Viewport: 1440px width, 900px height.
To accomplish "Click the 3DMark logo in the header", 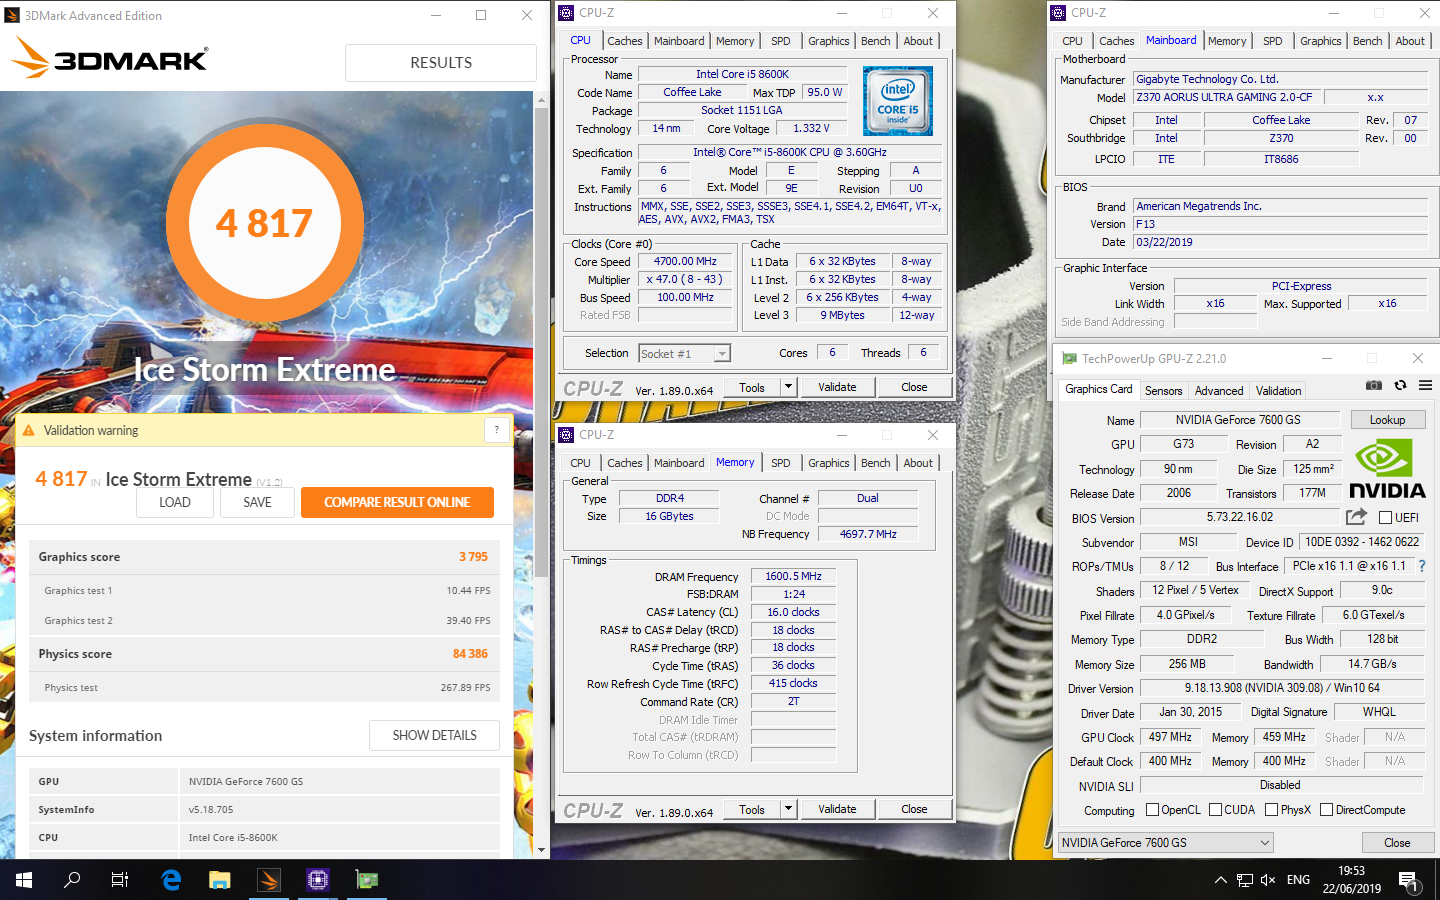I will (110, 58).
